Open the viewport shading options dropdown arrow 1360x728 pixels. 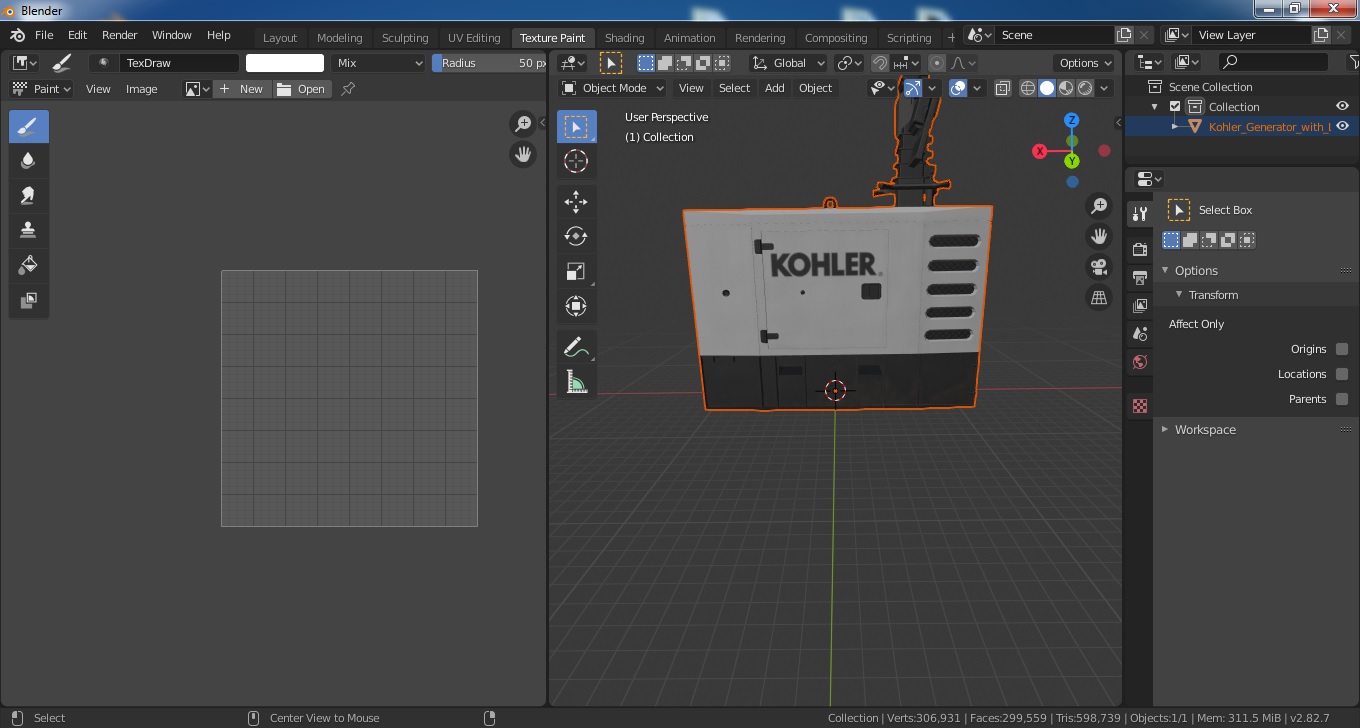1104,88
